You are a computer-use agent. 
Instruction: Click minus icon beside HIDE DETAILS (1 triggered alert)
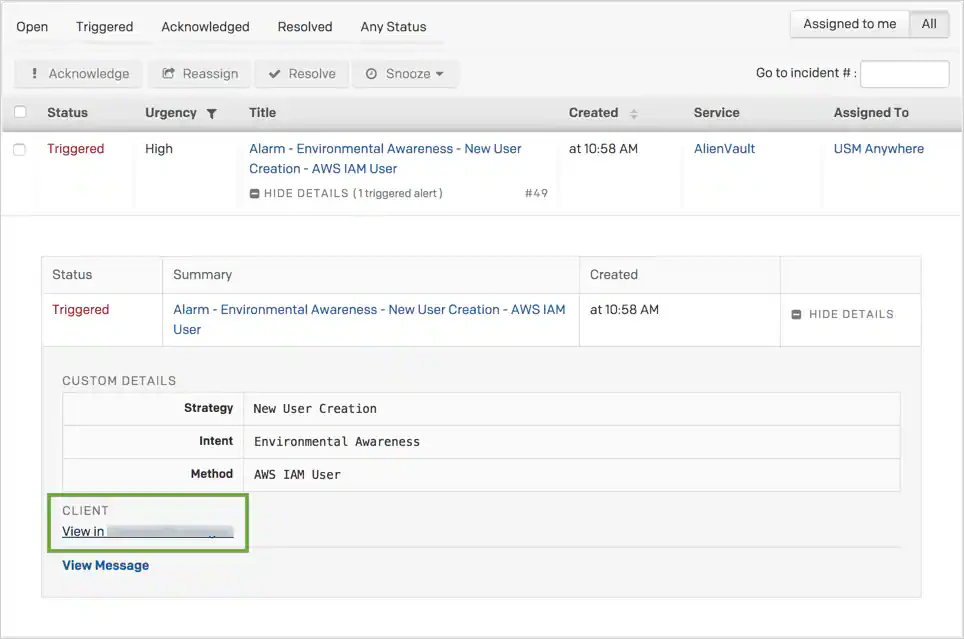coord(255,193)
